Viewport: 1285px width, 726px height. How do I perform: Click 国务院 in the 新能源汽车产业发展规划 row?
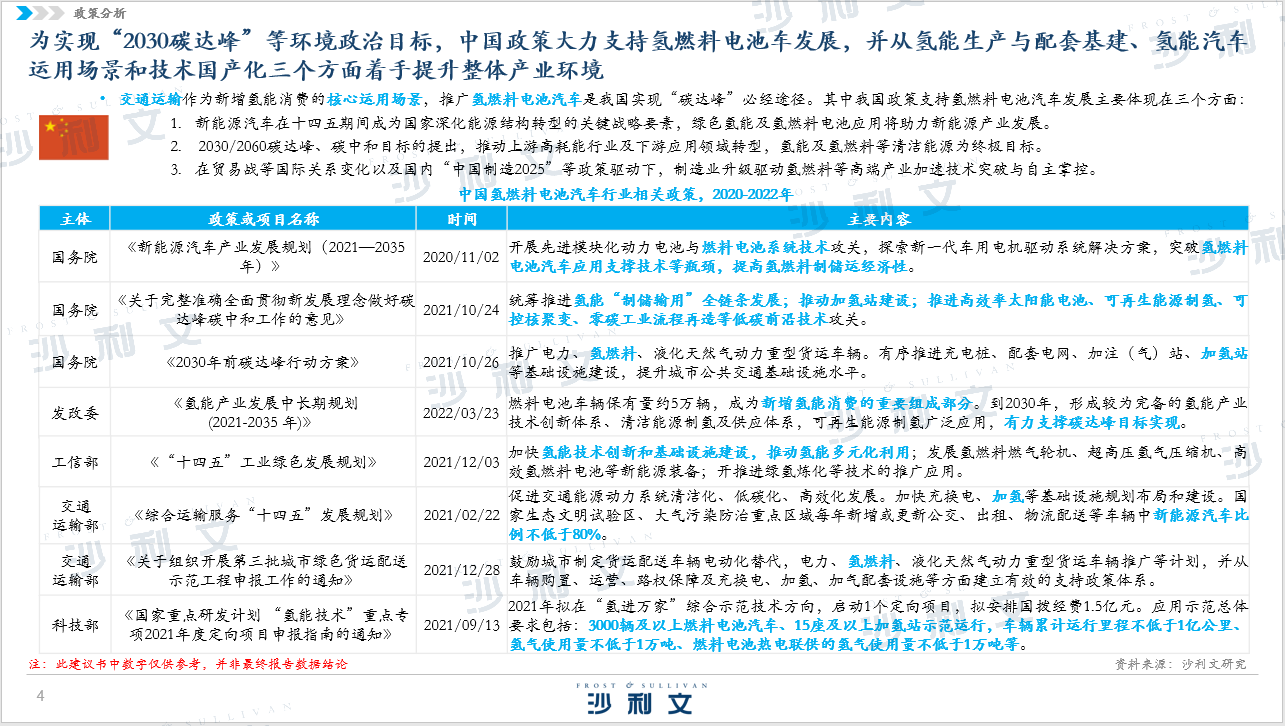[77, 257]
